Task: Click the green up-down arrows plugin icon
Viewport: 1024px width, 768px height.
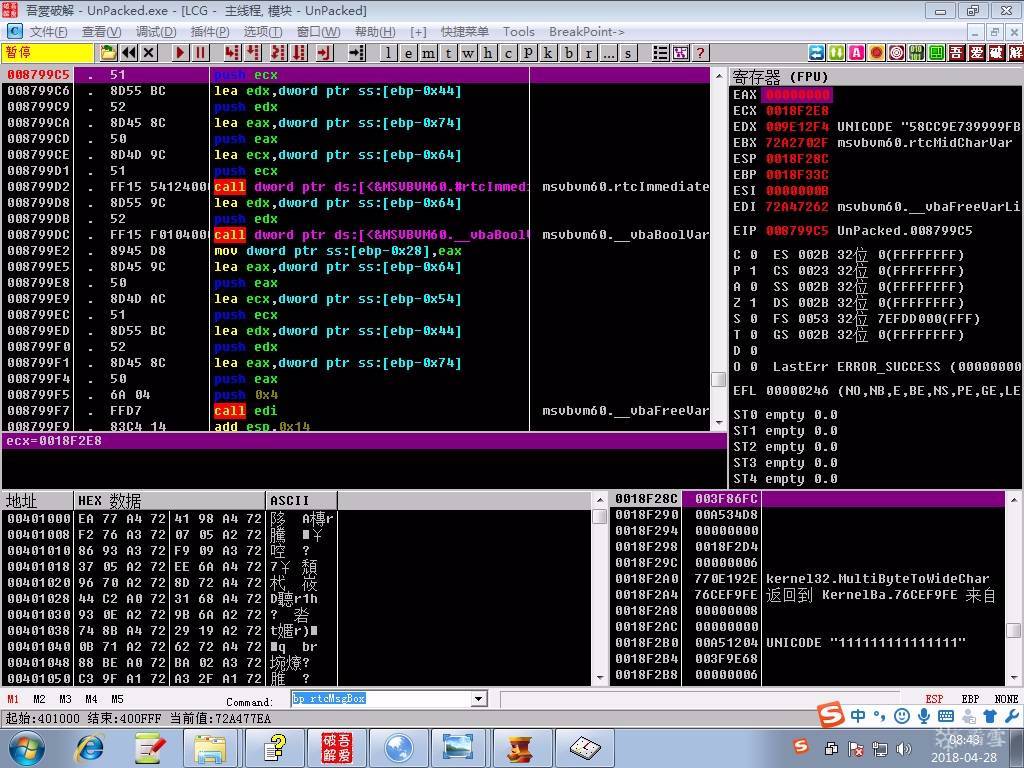Action: 837,53
